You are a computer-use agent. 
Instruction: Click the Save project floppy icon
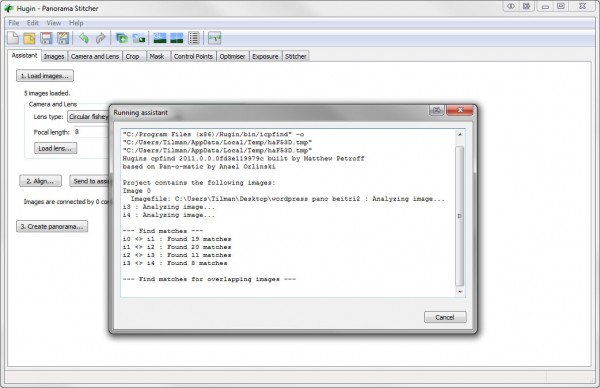(46, 38)
